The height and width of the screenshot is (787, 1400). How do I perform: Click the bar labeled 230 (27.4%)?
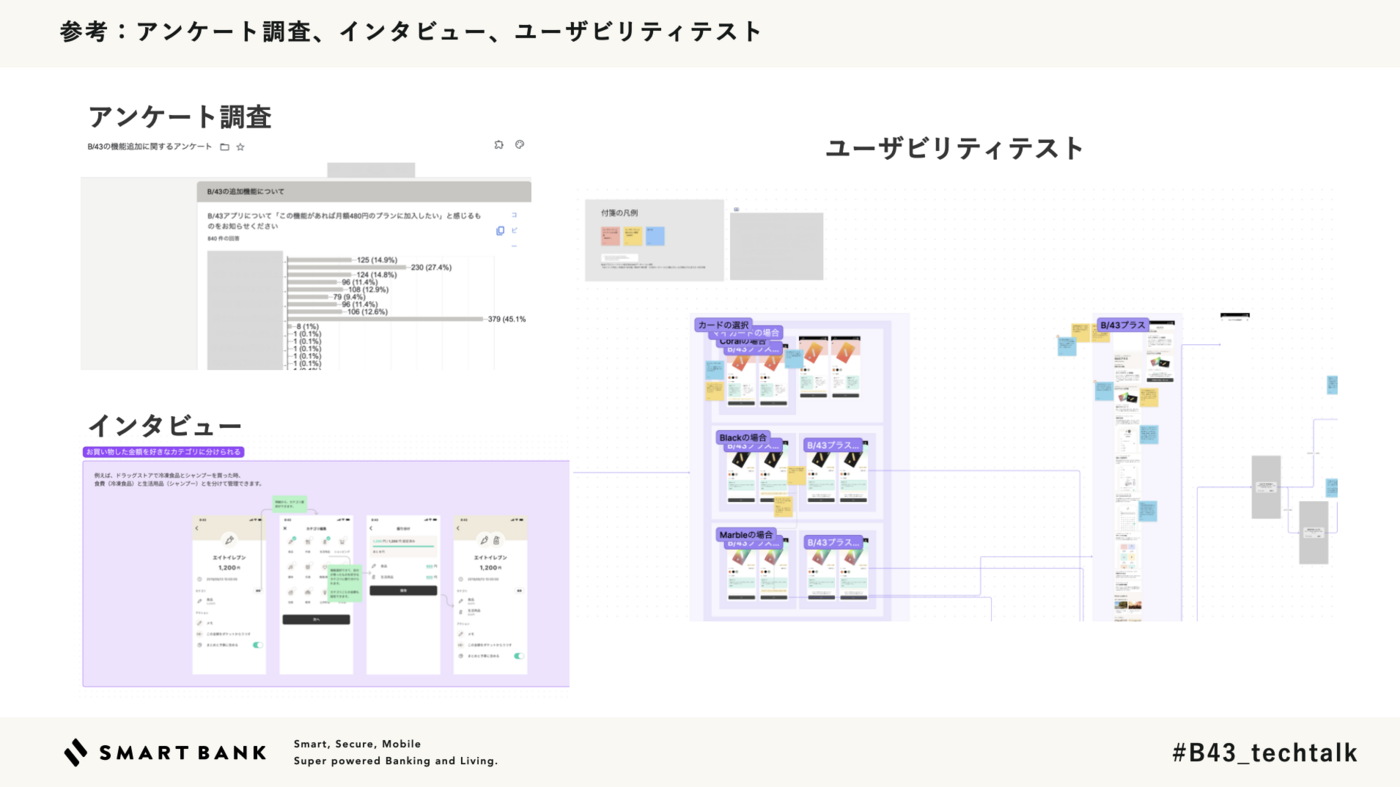pyautogui.click(x=348, y=267)
